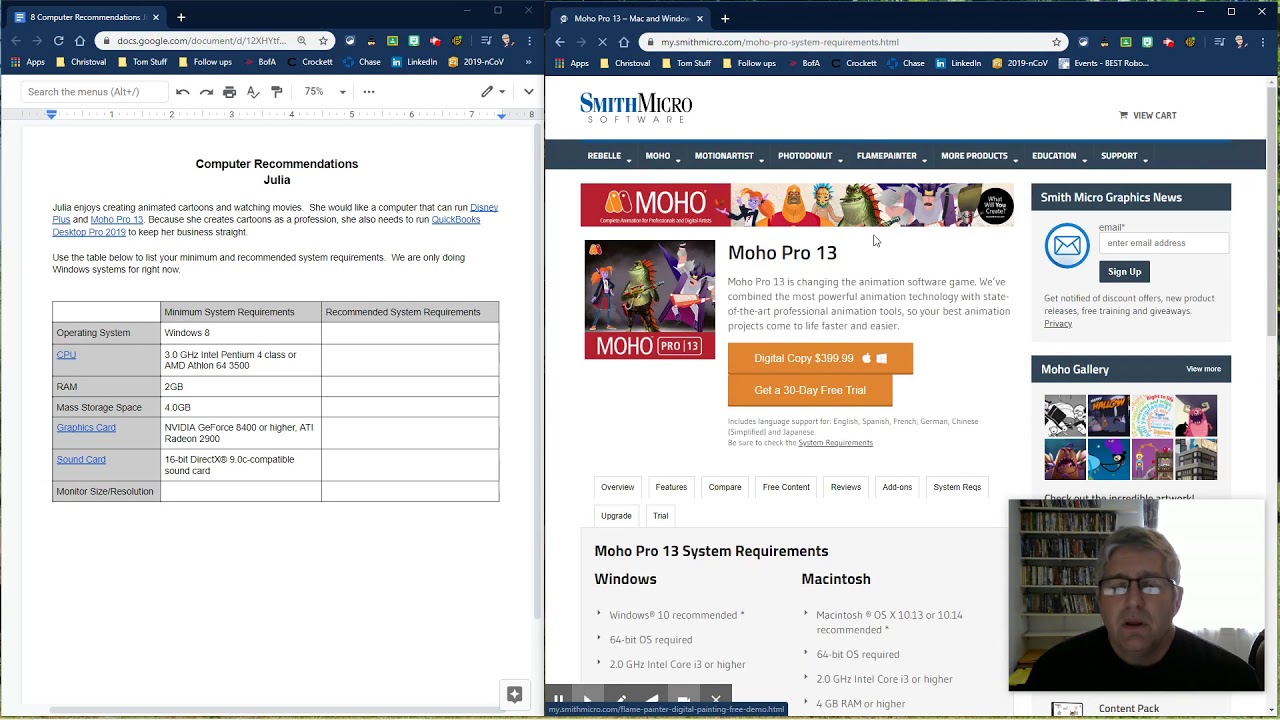Expand the Rebelle navigation menu

tap(608, 156)
